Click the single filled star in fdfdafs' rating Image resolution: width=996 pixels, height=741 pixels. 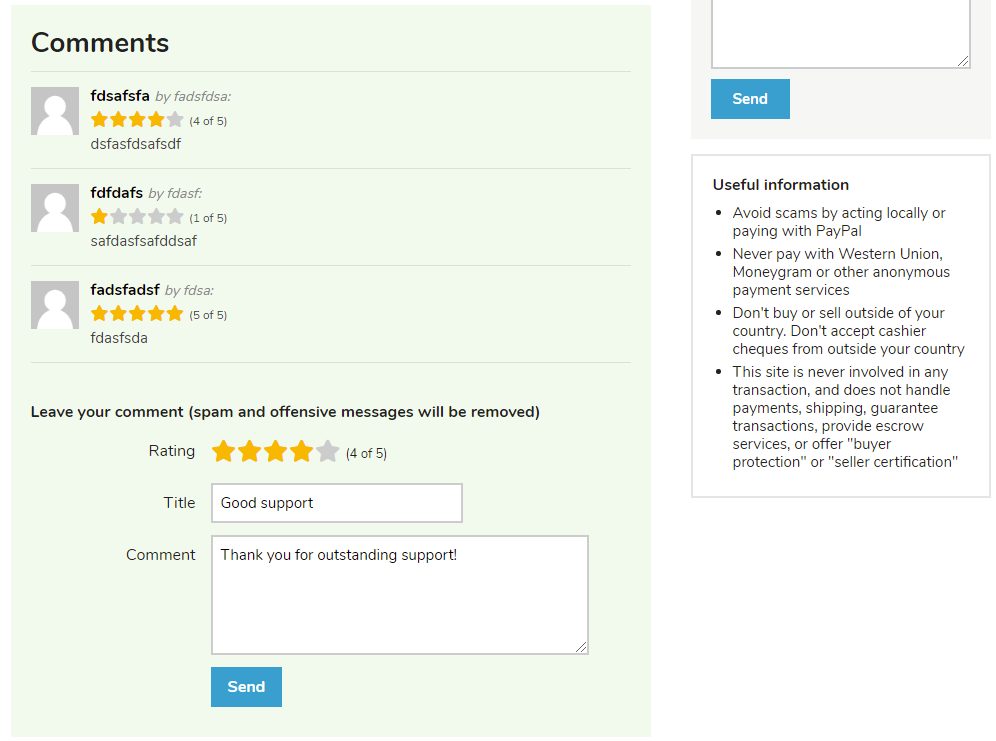click(98, 216)
